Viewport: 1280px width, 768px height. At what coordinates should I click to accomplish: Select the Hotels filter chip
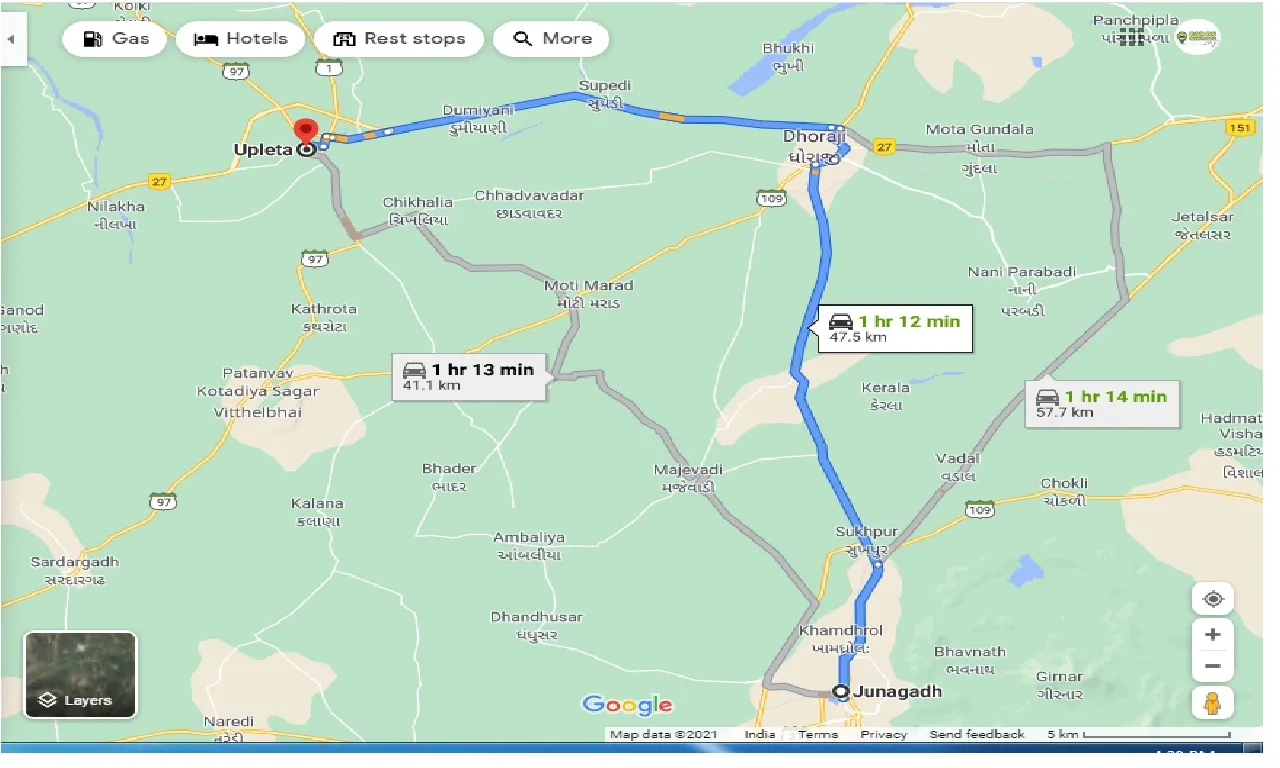[x=240, y=39]
